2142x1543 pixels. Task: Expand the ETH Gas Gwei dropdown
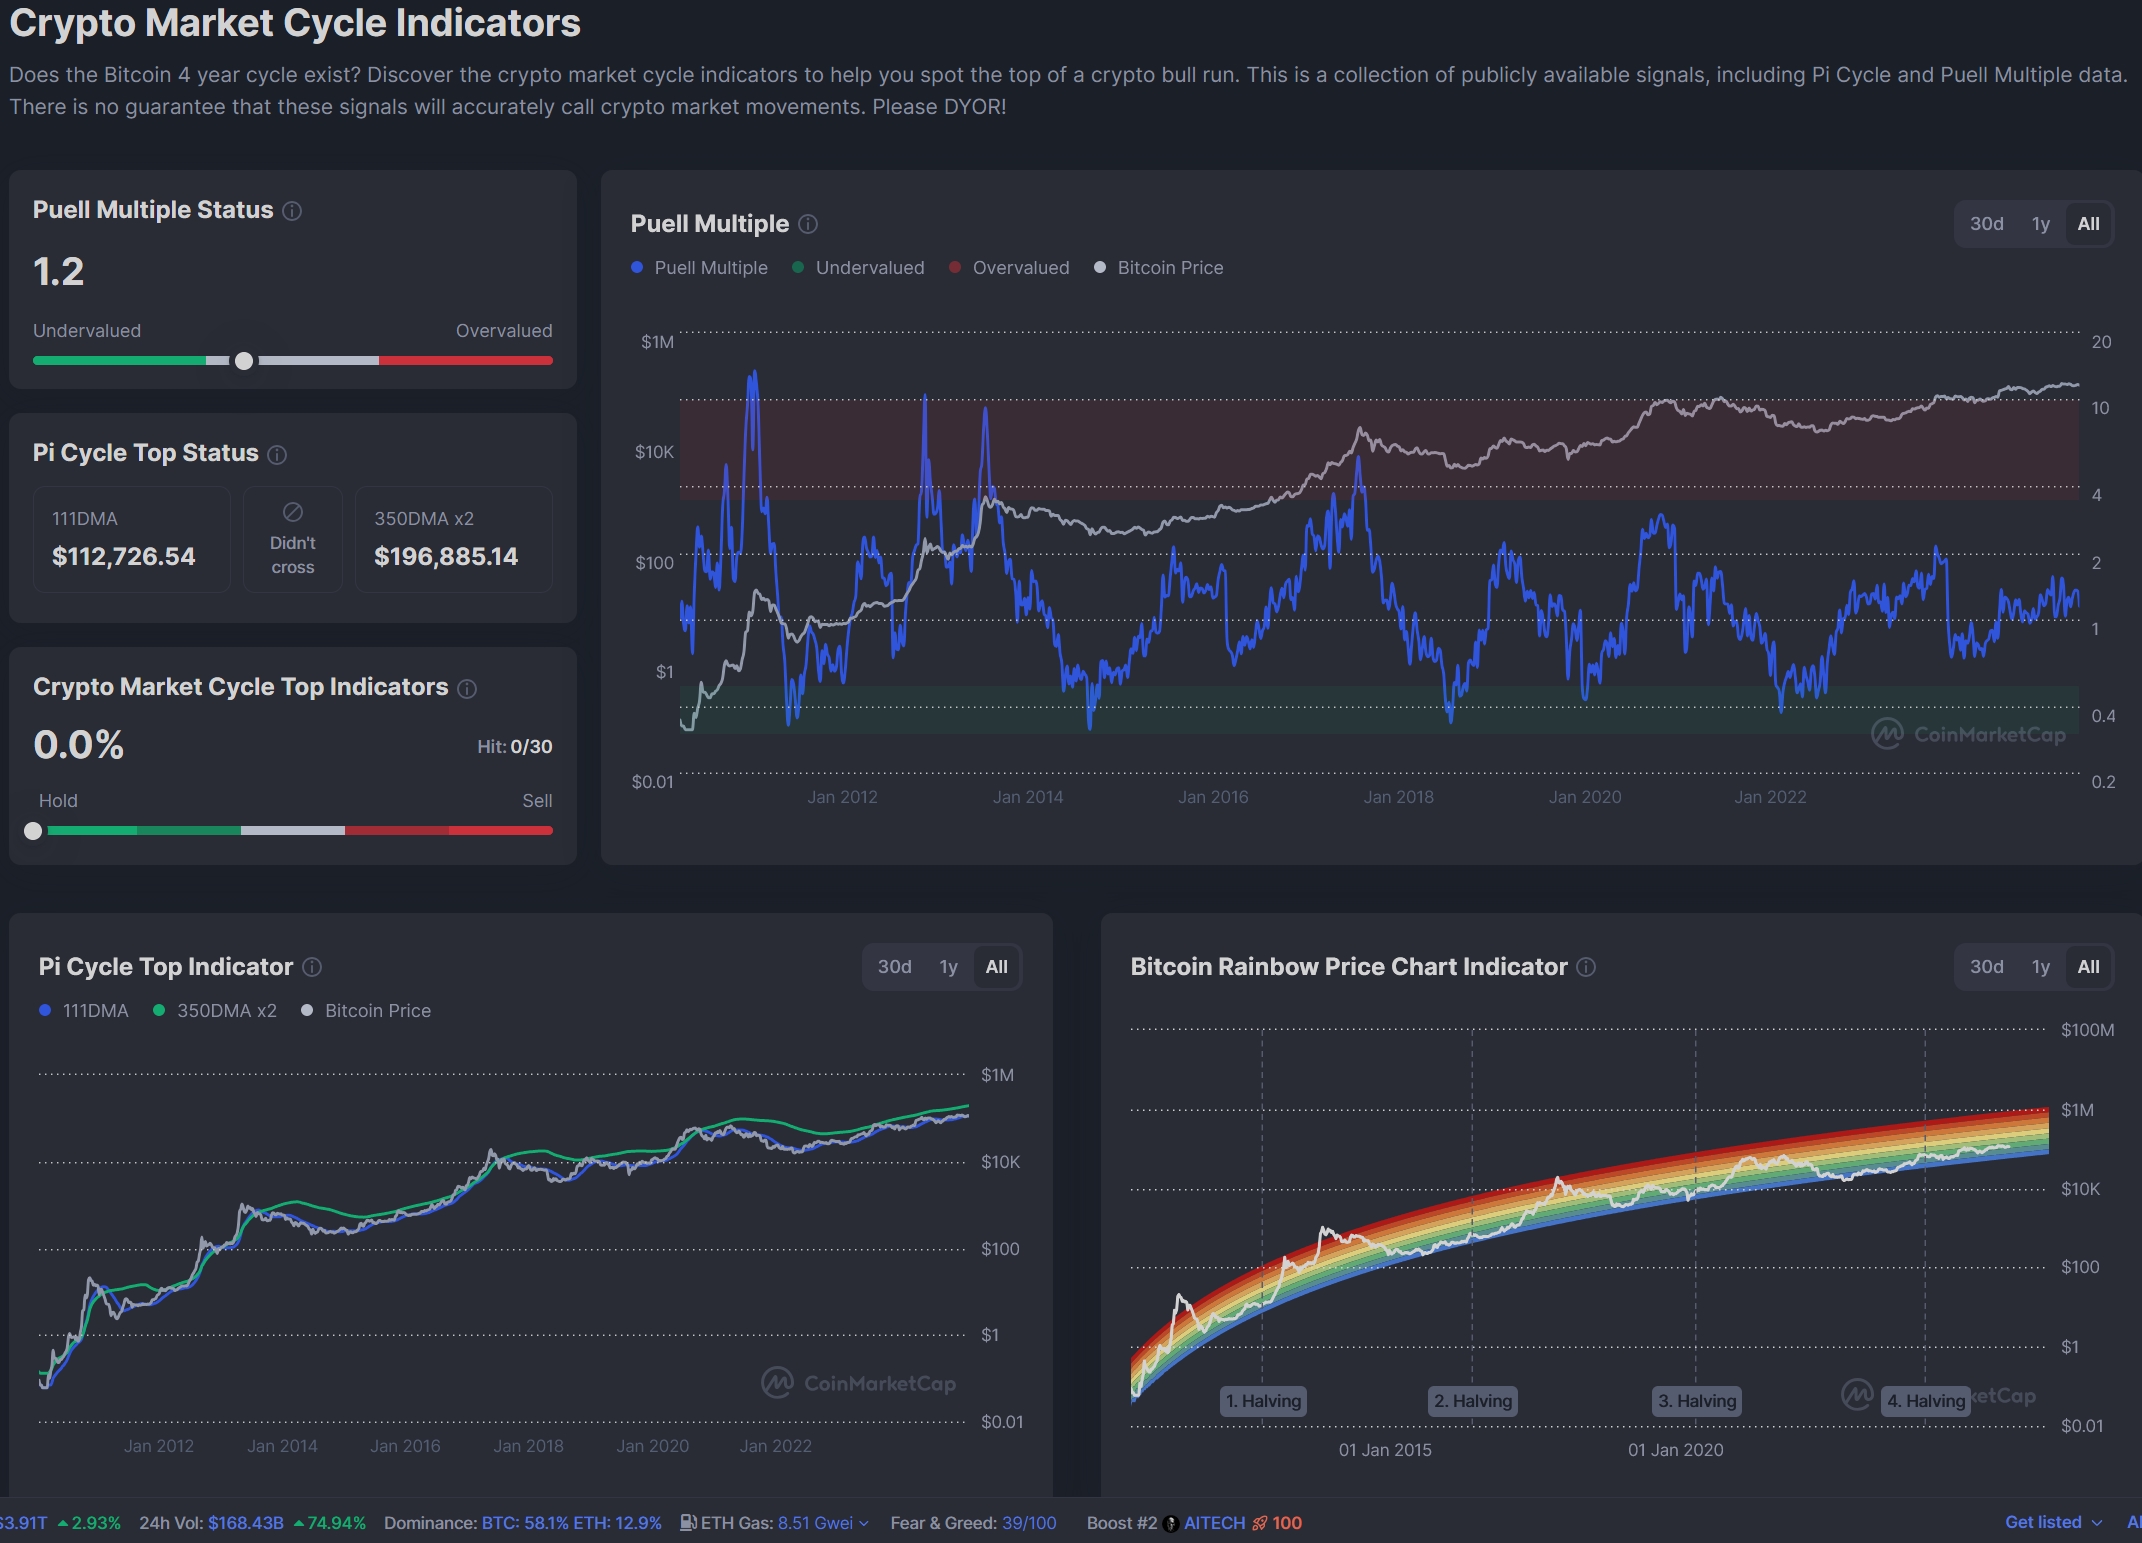tap(864, 1524)
